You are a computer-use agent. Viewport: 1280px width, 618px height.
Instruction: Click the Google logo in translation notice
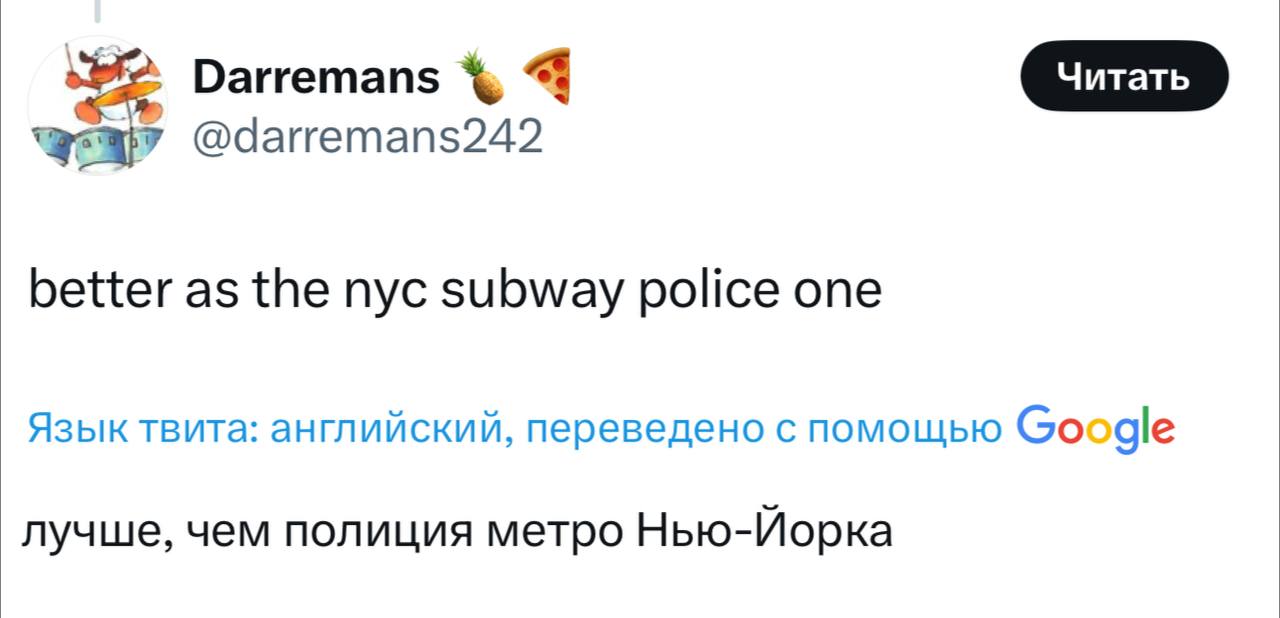coord(1095,431)
